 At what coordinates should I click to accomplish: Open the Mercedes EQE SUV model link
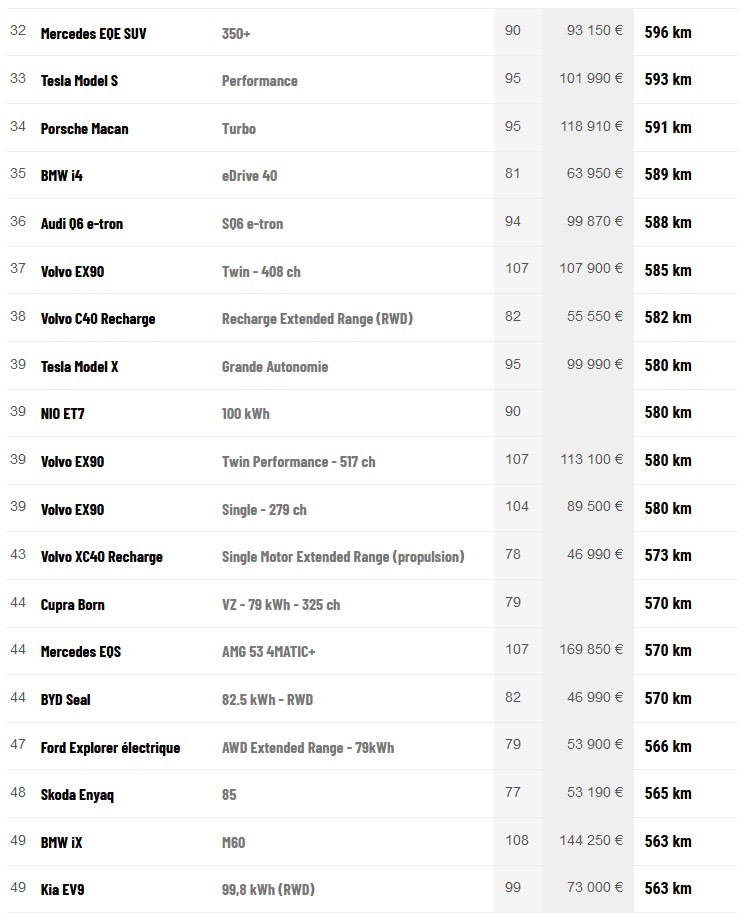click(x=93, y=33)
